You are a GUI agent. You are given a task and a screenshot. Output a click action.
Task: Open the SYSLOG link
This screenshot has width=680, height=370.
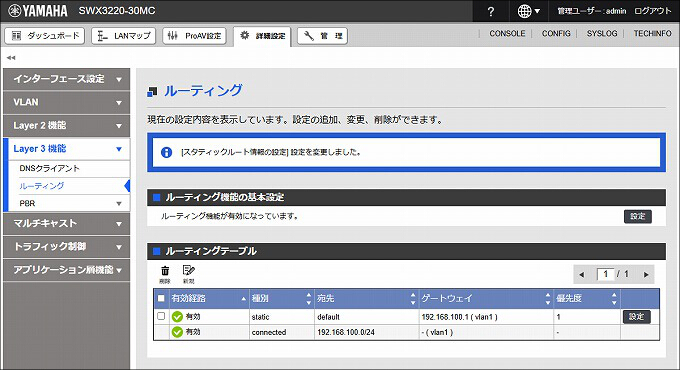(x=602, y=33)
